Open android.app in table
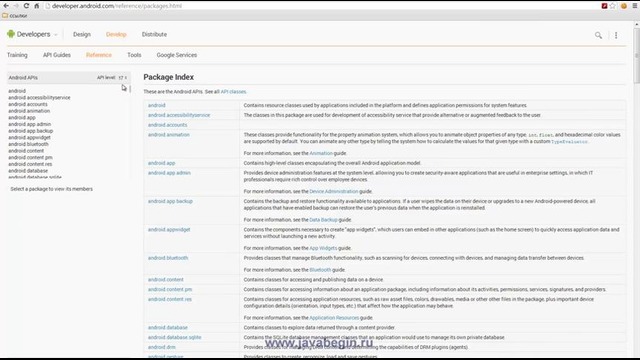 click(x=161, y=163)
